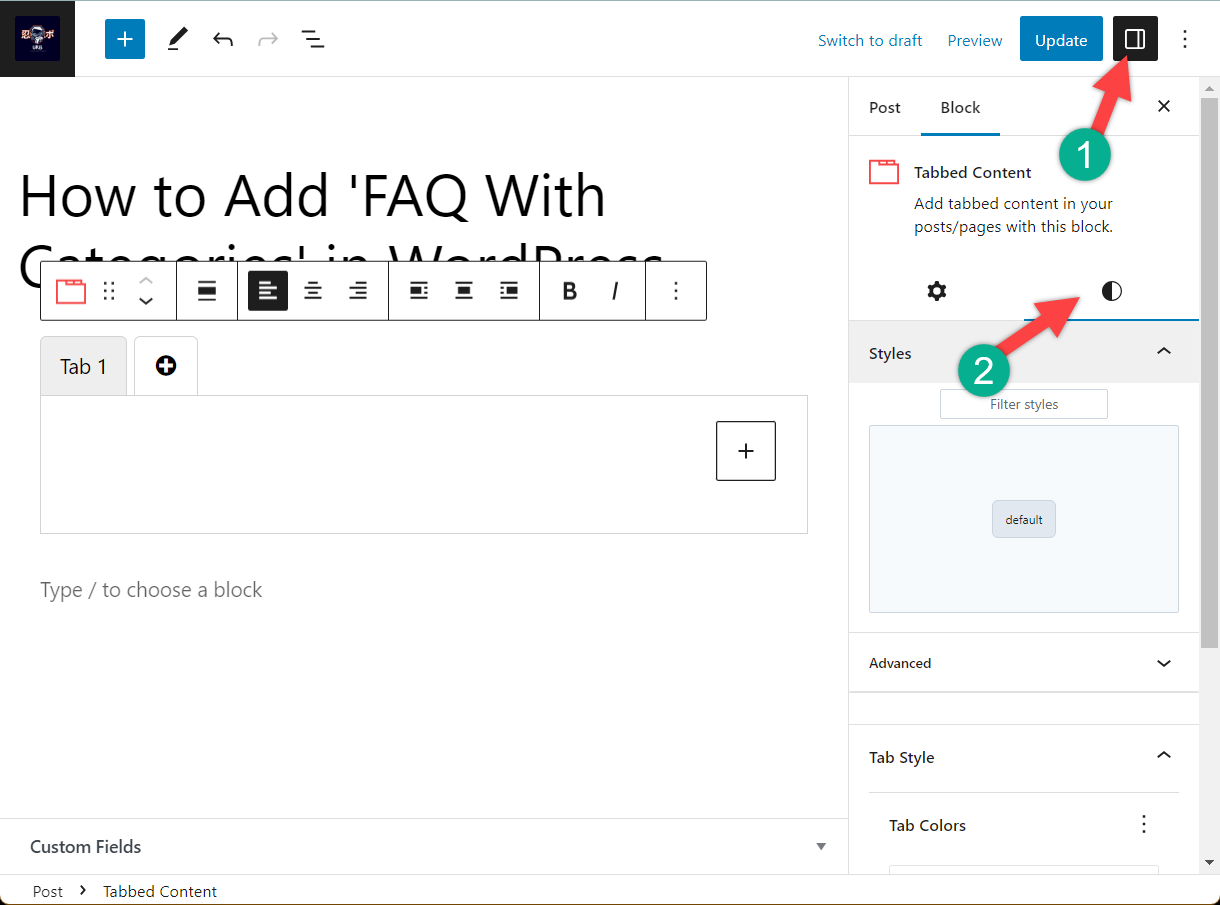Align text left in block toolbar
Image resolution: width=1220 pixels, height=905 pixels.
tap(268, 291)
